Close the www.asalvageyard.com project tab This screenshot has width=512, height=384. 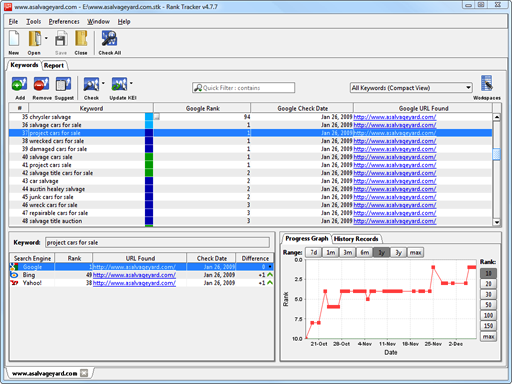[84, 373]
